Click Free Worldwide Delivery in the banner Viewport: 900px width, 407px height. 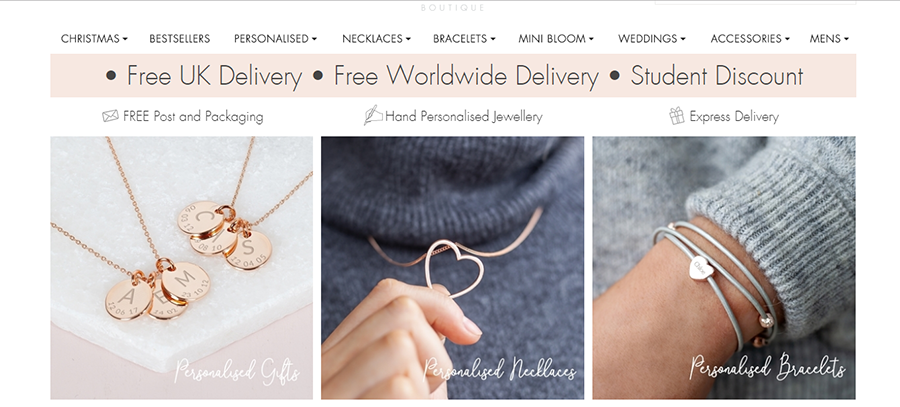pyautogui.click(x=466, y=76)
